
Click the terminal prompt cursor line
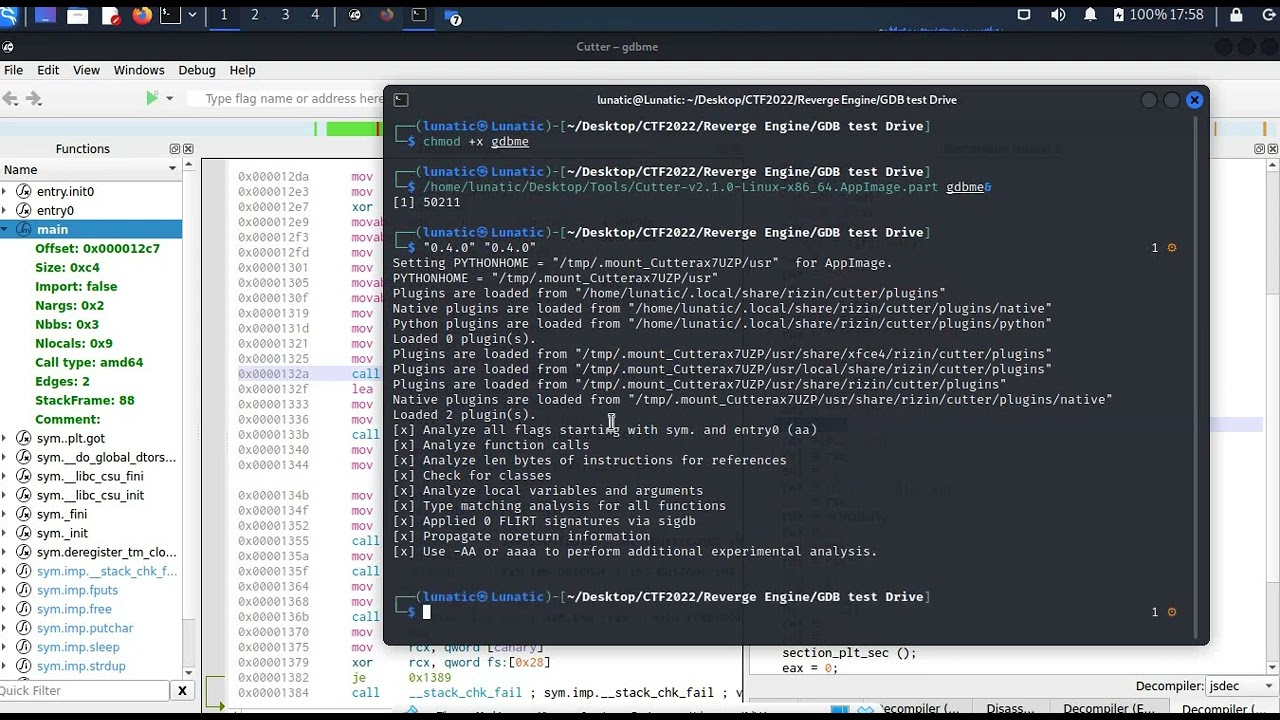(426, 612)
